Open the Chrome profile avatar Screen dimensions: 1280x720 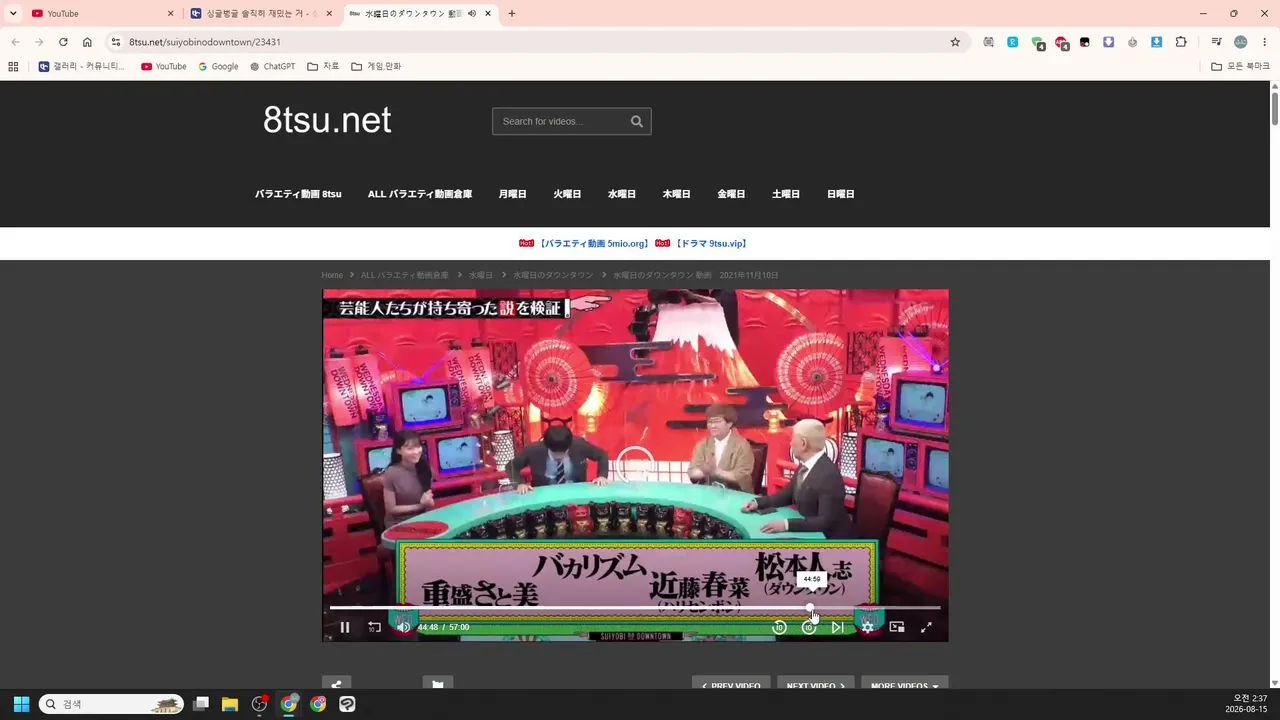point(1240,42)
